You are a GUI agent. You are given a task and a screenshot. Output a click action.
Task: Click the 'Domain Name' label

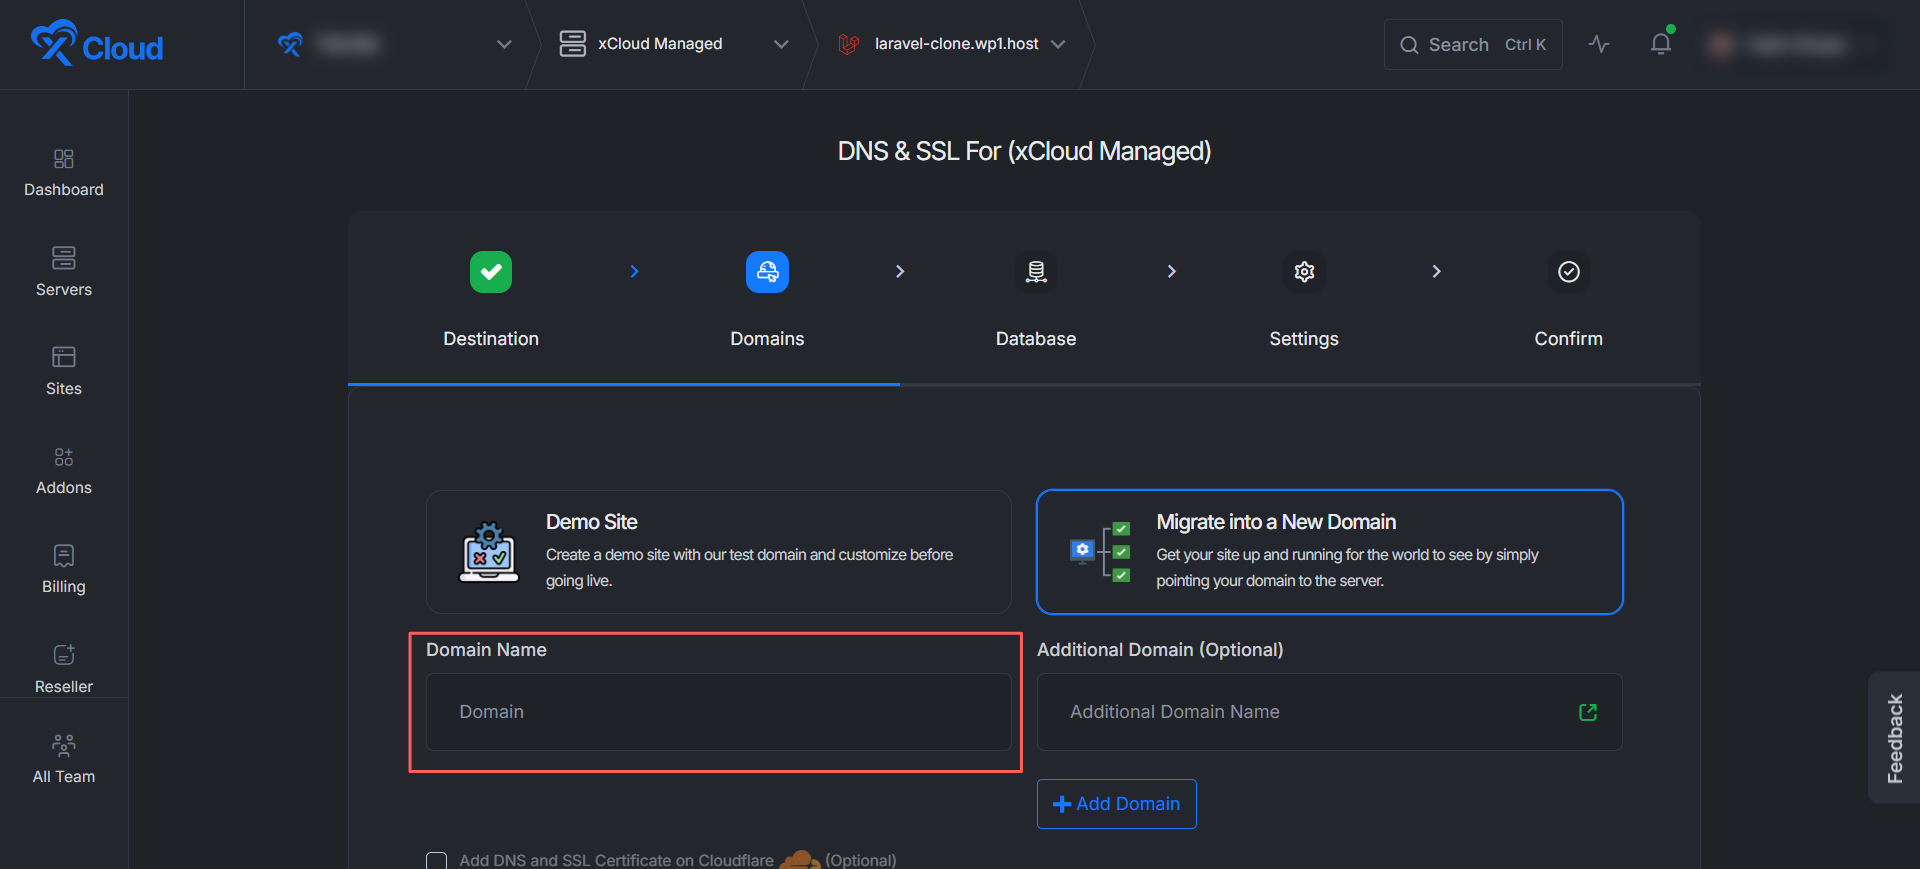(486, 650)
